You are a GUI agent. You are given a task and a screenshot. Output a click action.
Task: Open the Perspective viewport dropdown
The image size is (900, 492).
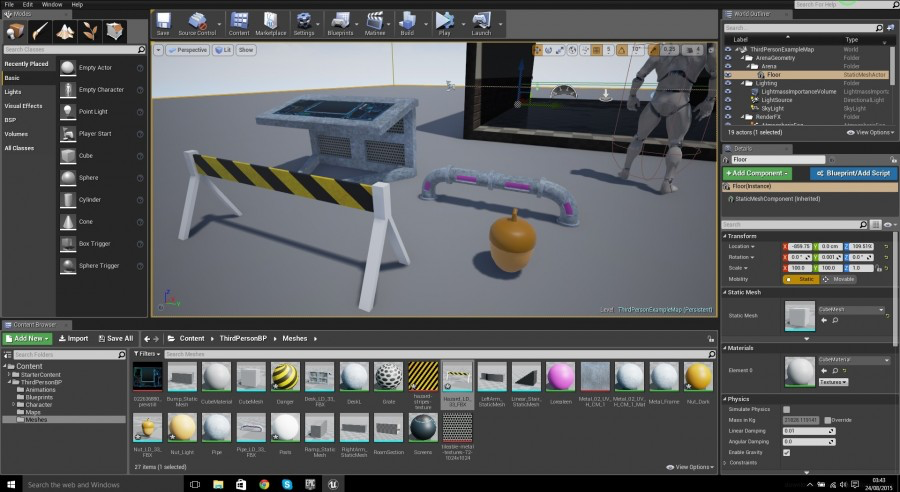(187, 50)
